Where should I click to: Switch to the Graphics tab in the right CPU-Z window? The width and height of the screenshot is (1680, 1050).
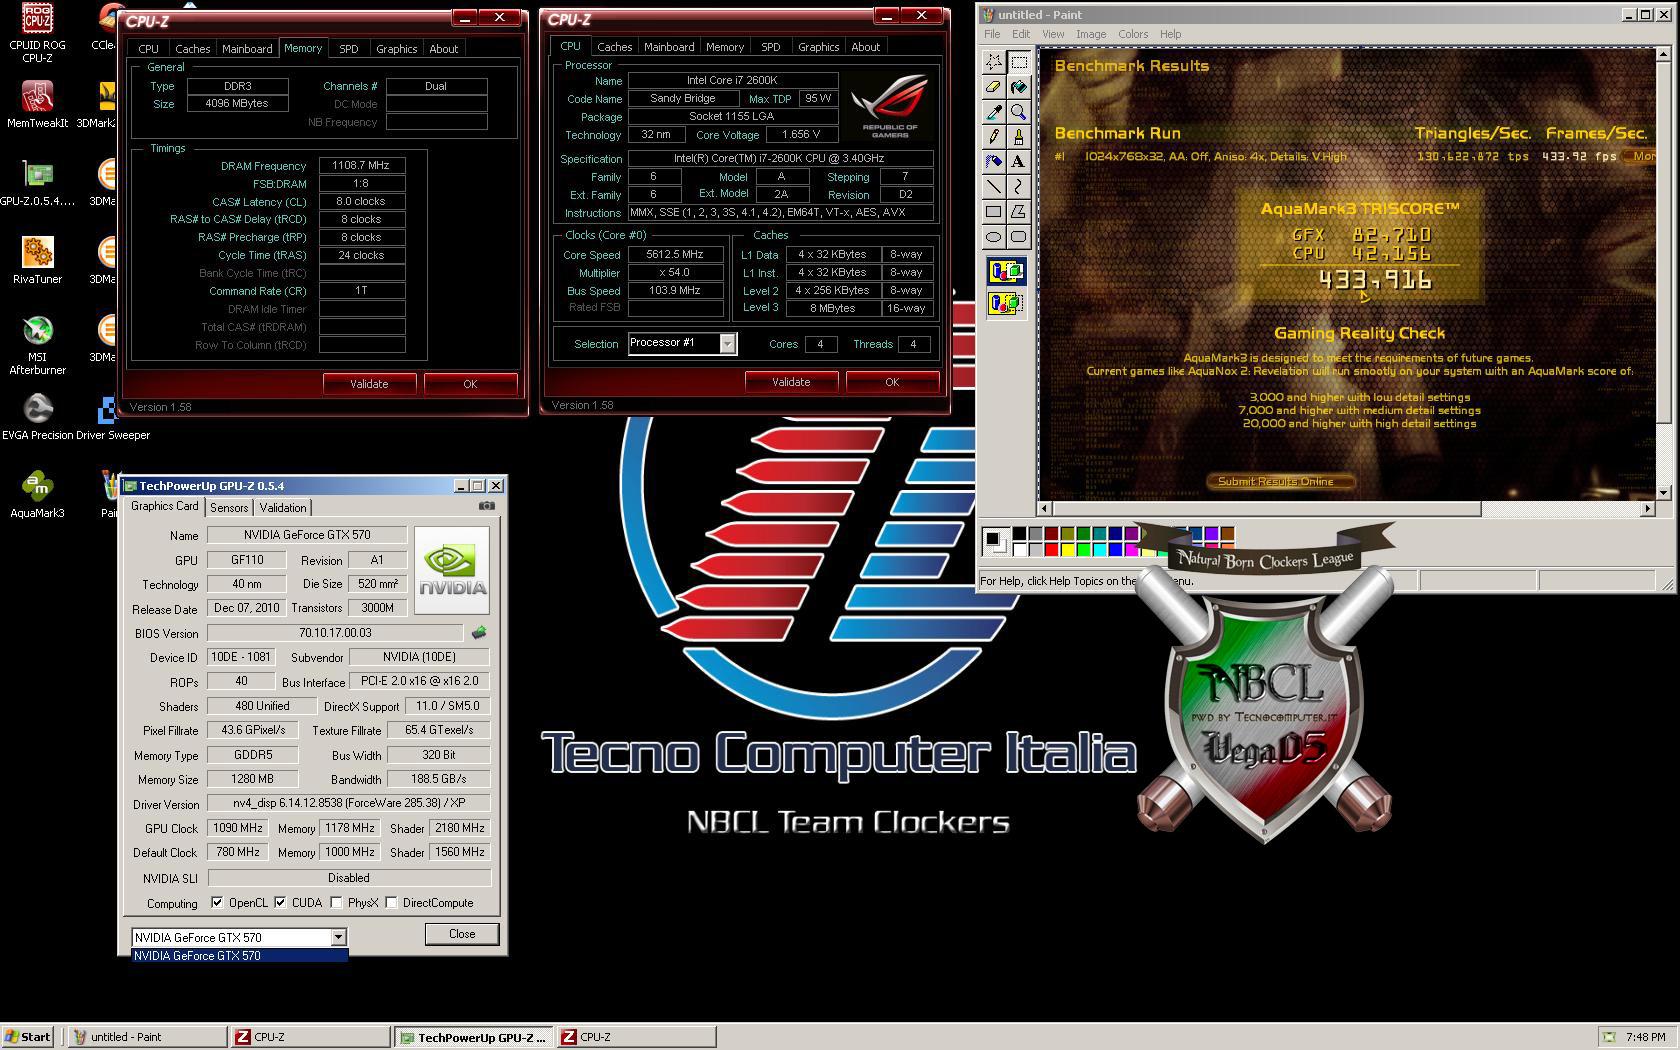(x=818, y=47)
